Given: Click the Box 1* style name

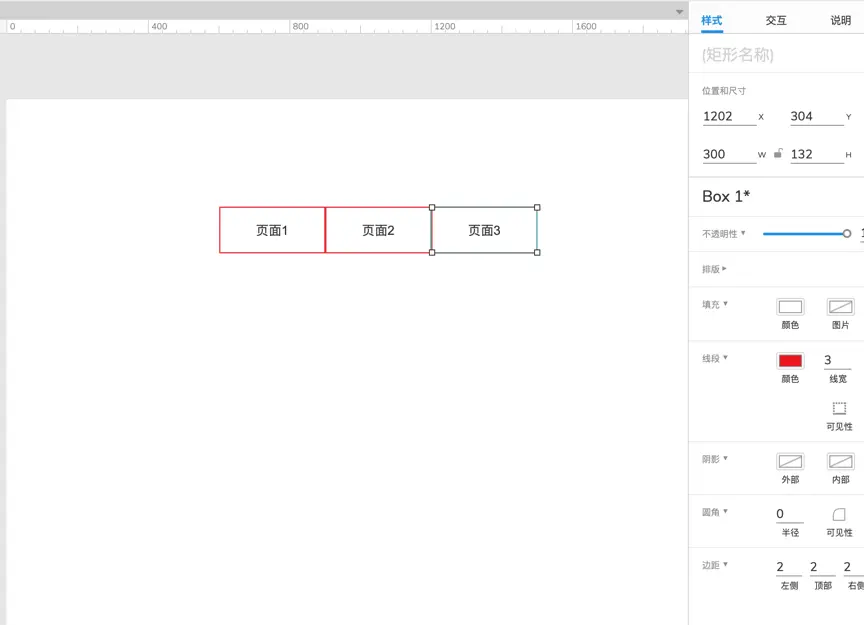Looking at the screenshot, I should click(726, 196).
